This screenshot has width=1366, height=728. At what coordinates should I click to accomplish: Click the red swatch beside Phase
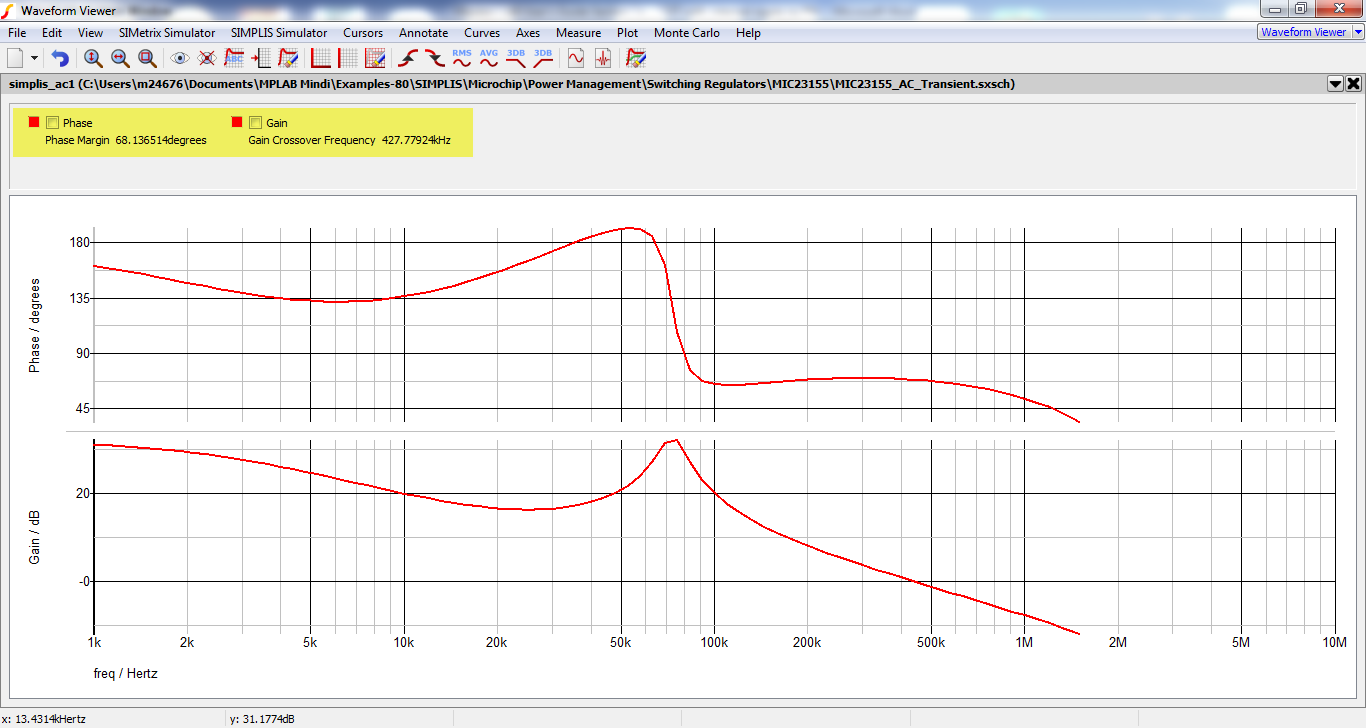pyautogui.click(x=34, y=122)
